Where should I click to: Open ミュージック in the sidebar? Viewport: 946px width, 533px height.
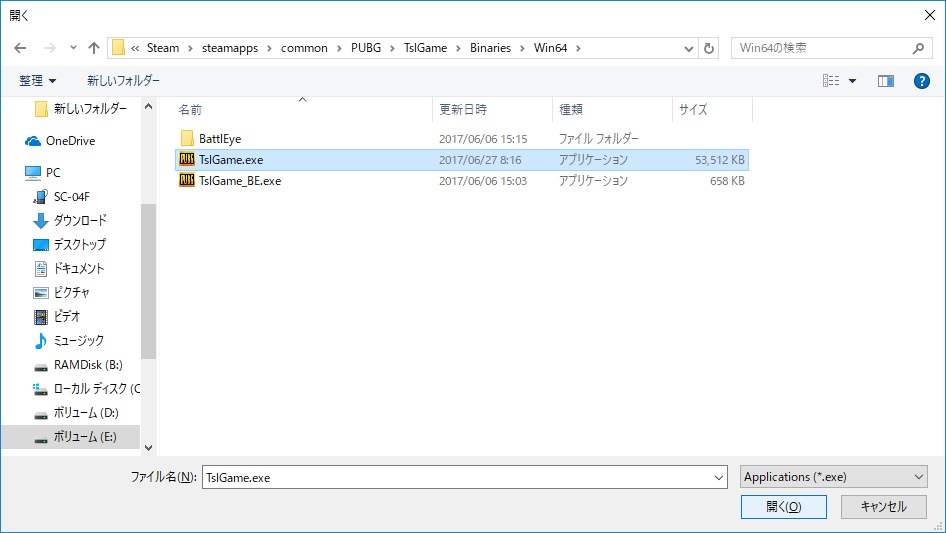(x=78, y=340)
